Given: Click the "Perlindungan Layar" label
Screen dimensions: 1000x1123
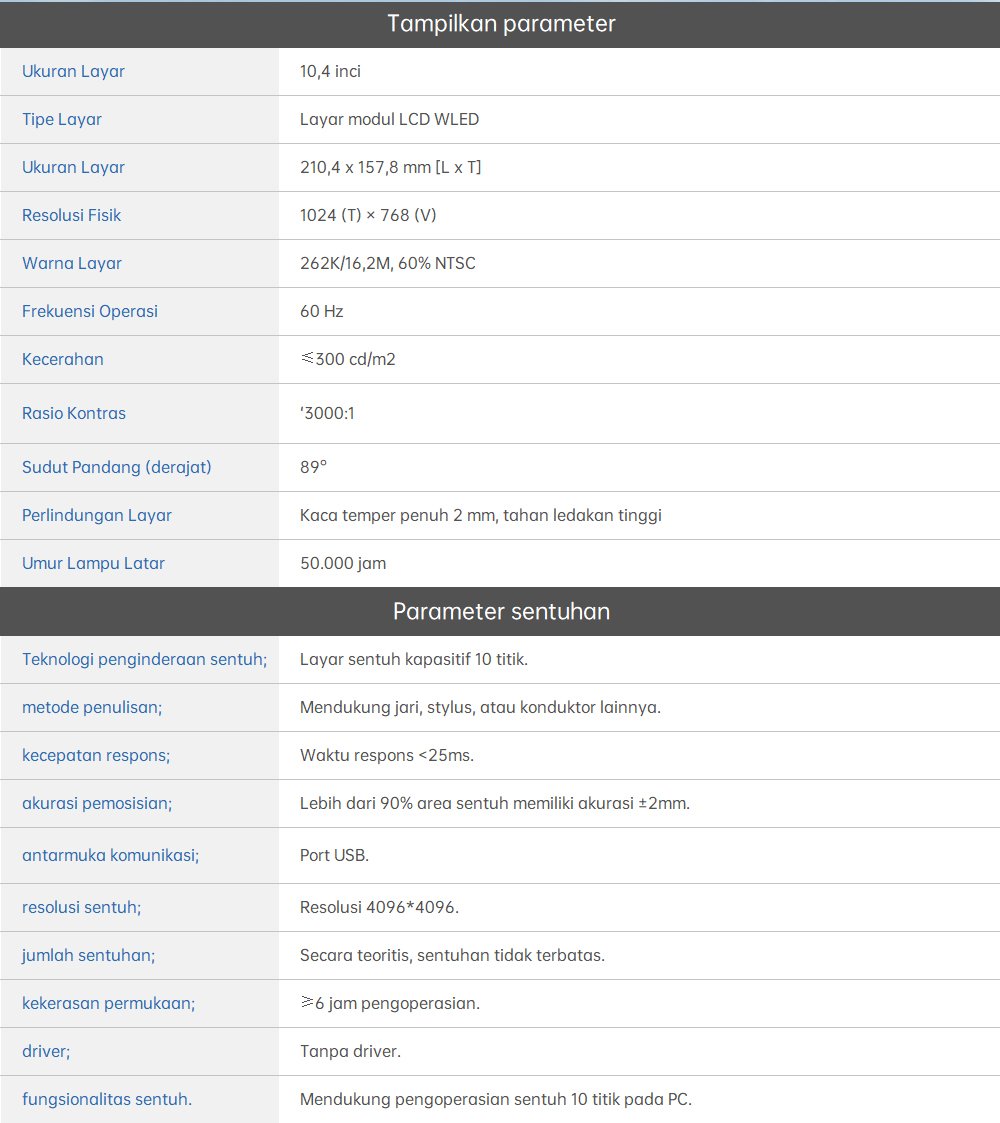Looking at the screenshot, I should click(x=97, y=515).
